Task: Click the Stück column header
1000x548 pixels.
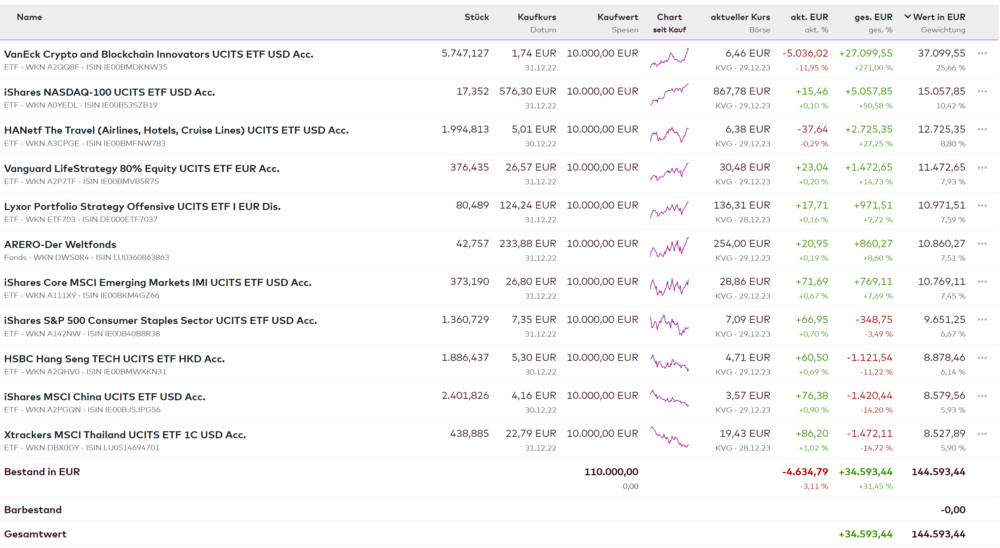Action: click(x=477, y=17)
